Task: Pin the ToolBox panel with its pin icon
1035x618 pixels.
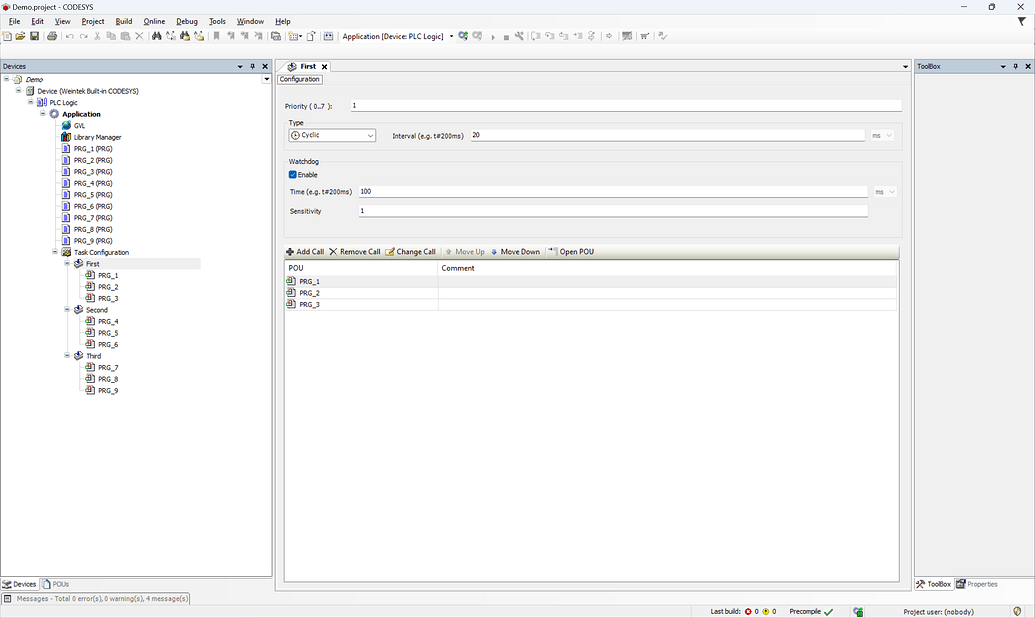Action: pos(1015,66)
